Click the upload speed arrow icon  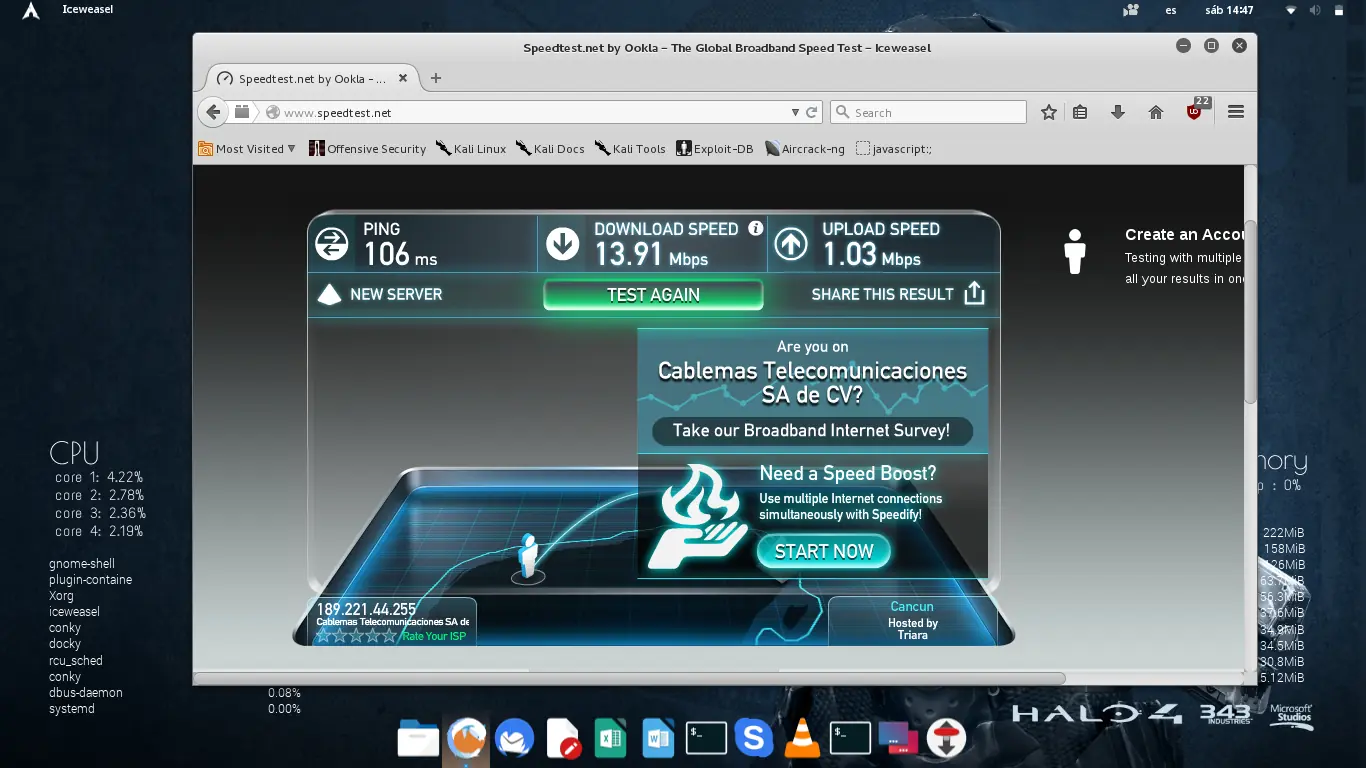pyautogui.click(x=791, y=244)
